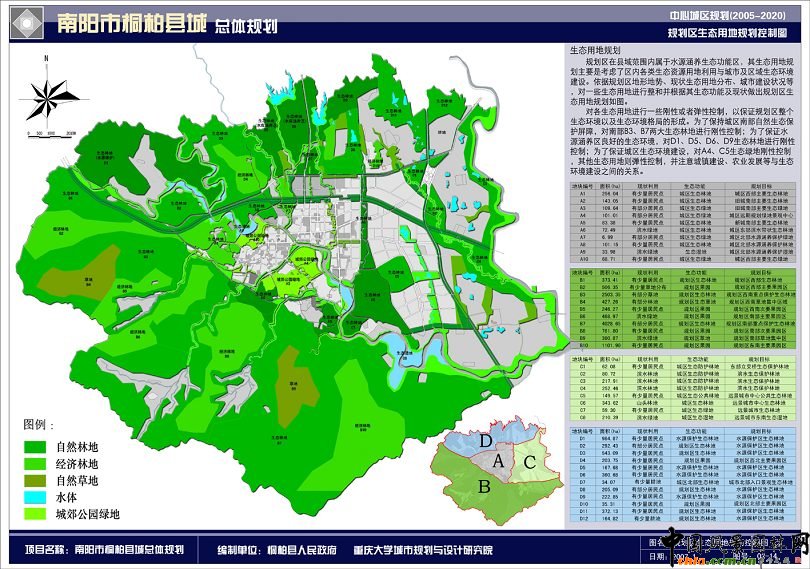Click zone A on the inset map

pyautogui.click(x=499, y=460)
